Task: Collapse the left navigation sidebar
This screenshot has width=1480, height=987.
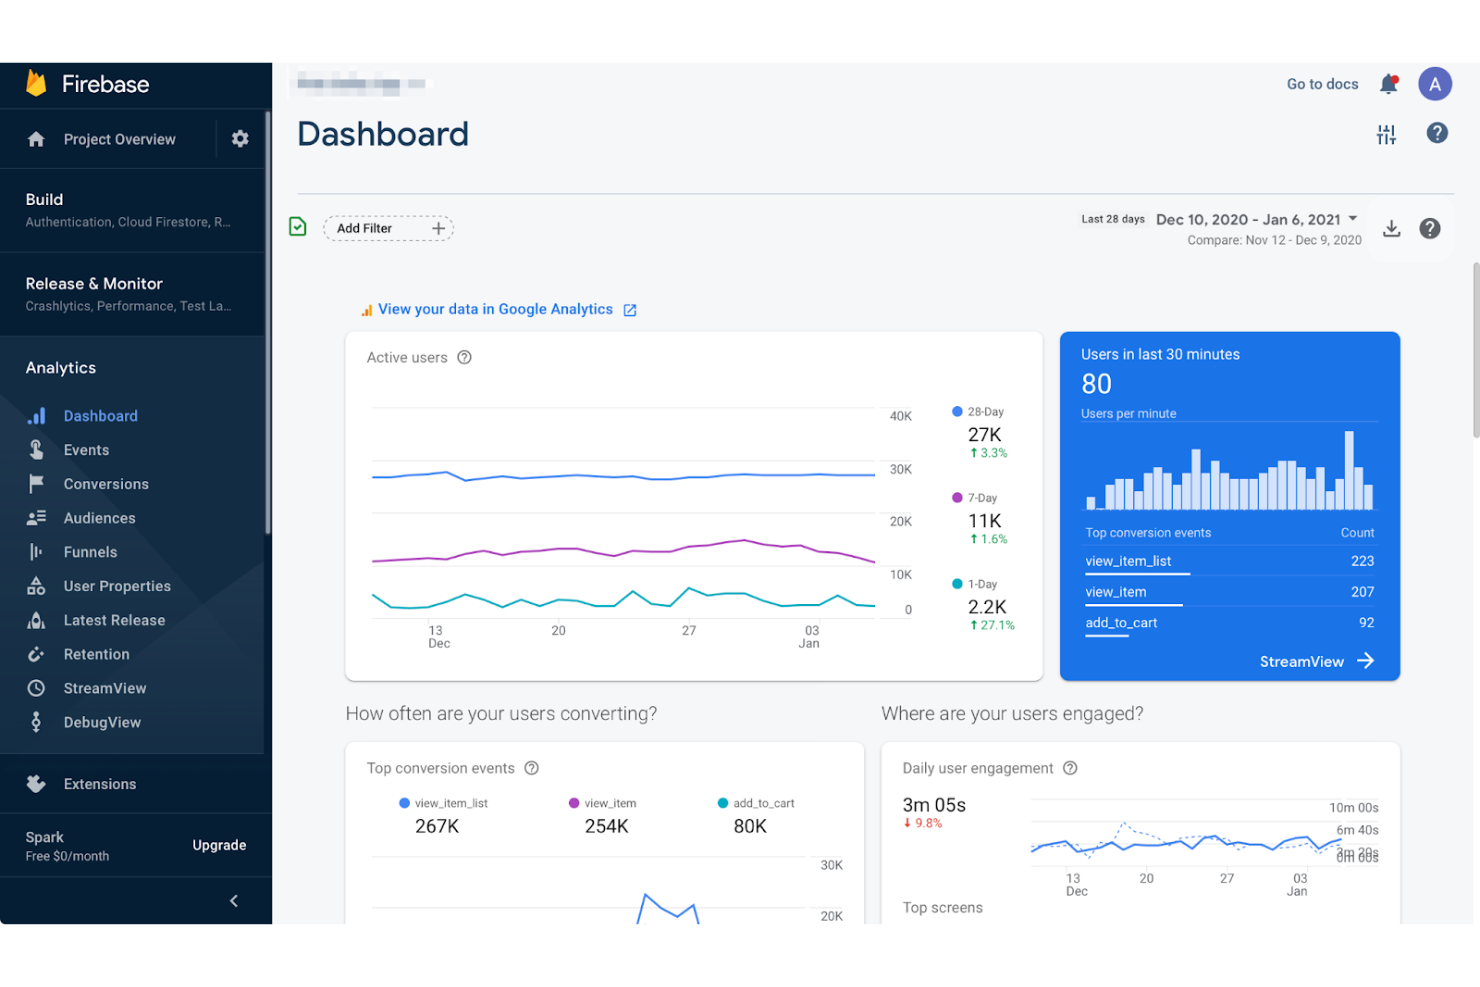Action: [233, 900]
